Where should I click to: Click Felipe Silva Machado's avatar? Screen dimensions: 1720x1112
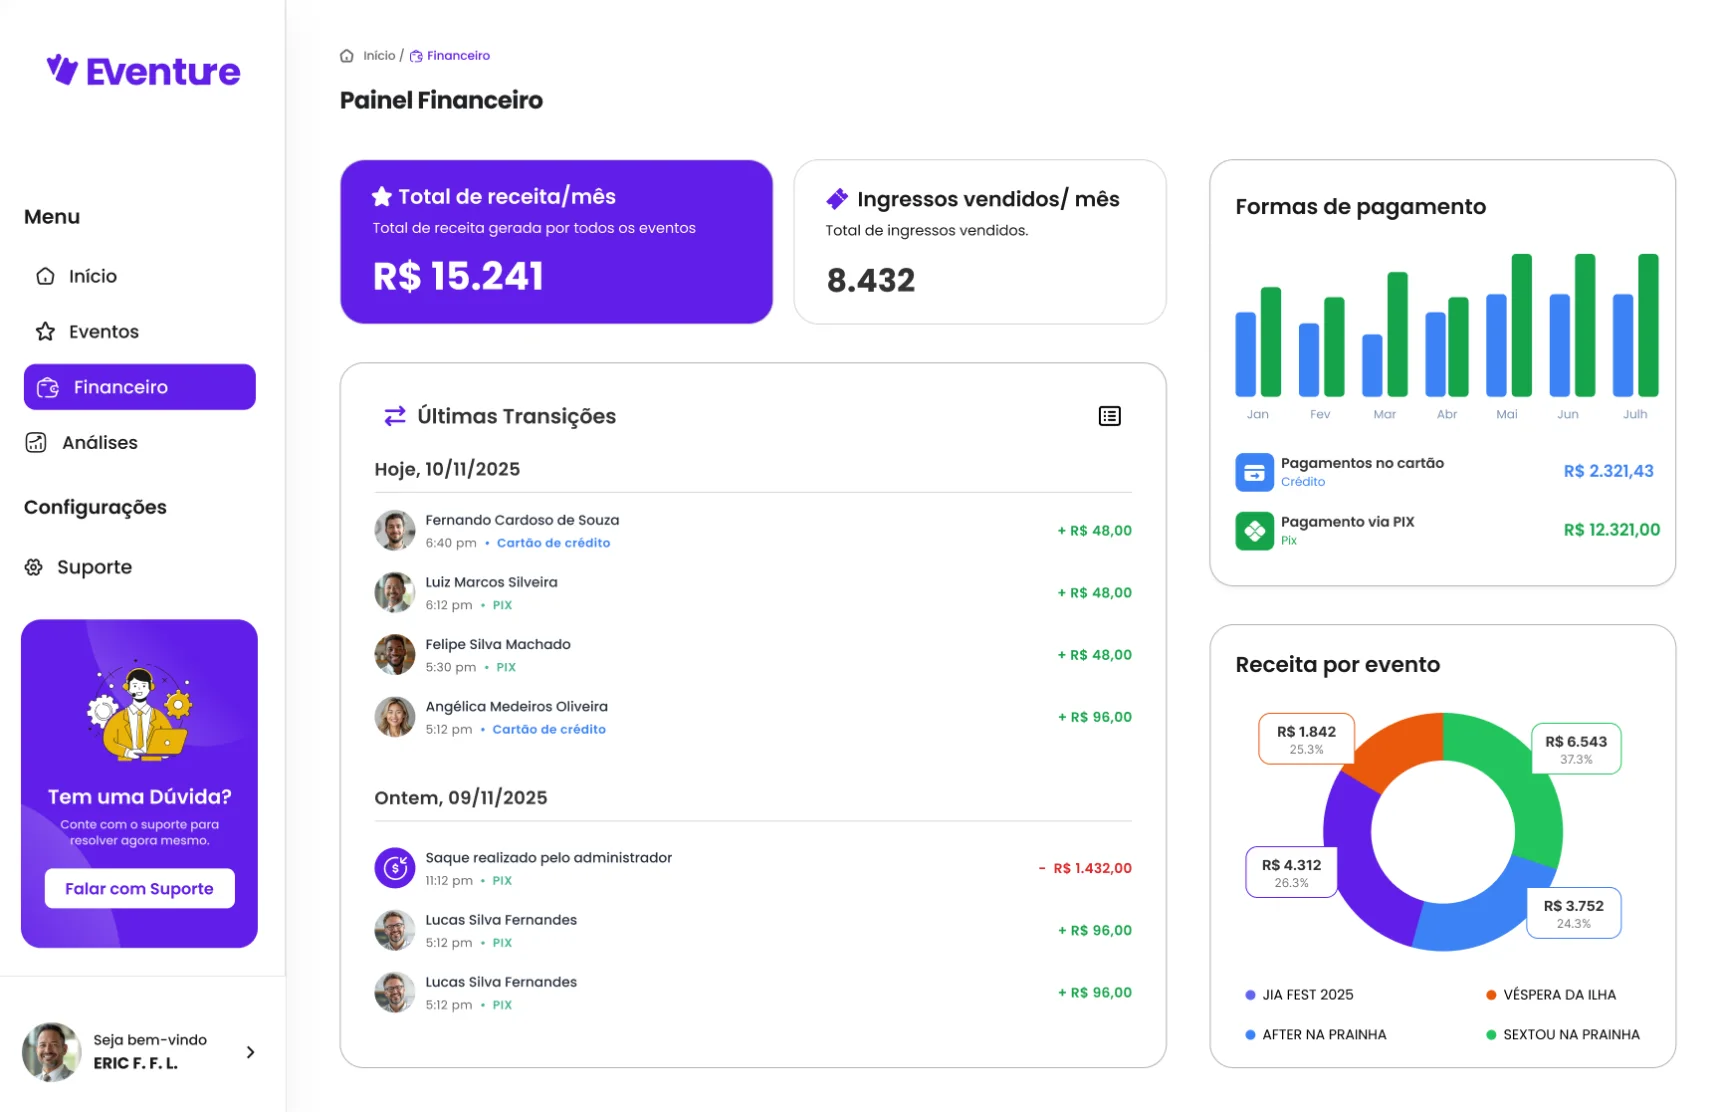coord(395,655)
